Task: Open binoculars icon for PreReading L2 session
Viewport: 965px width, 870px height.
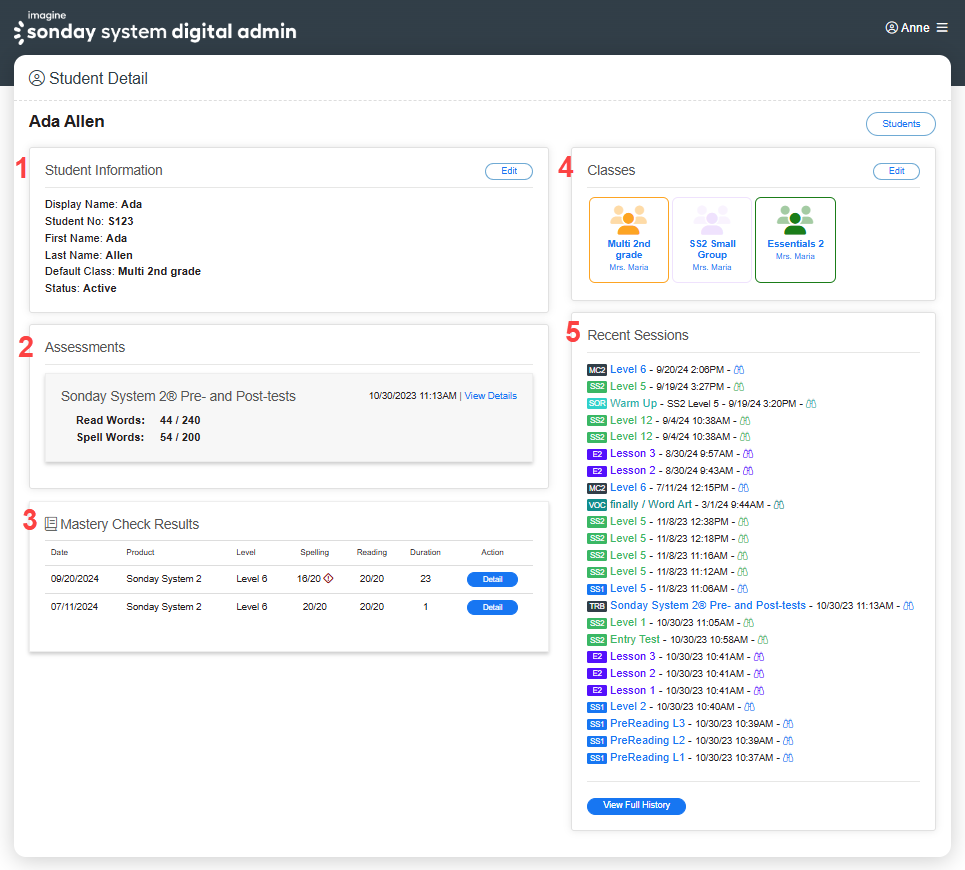Action: [x=788, y=741]
